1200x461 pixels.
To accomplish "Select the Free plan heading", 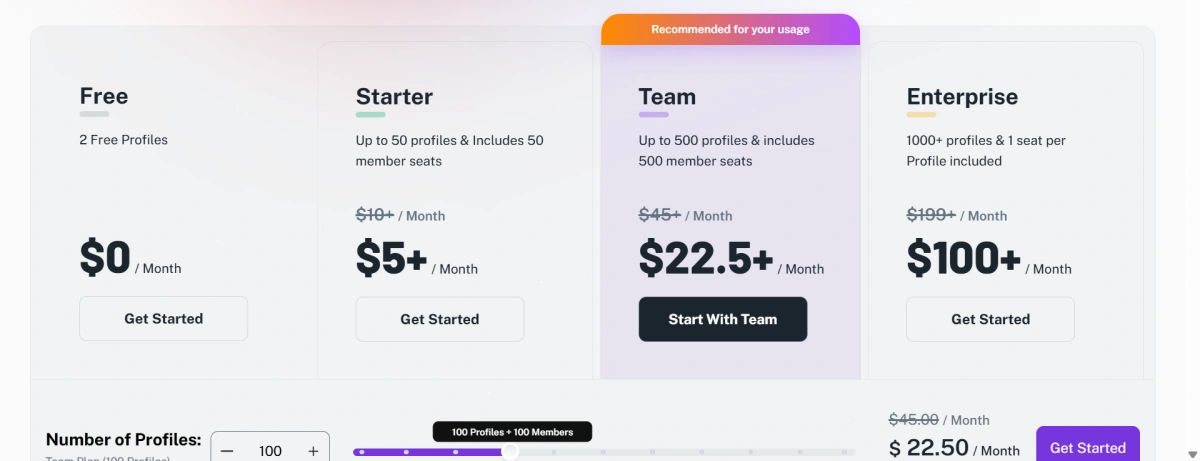I will coord(104,97).
